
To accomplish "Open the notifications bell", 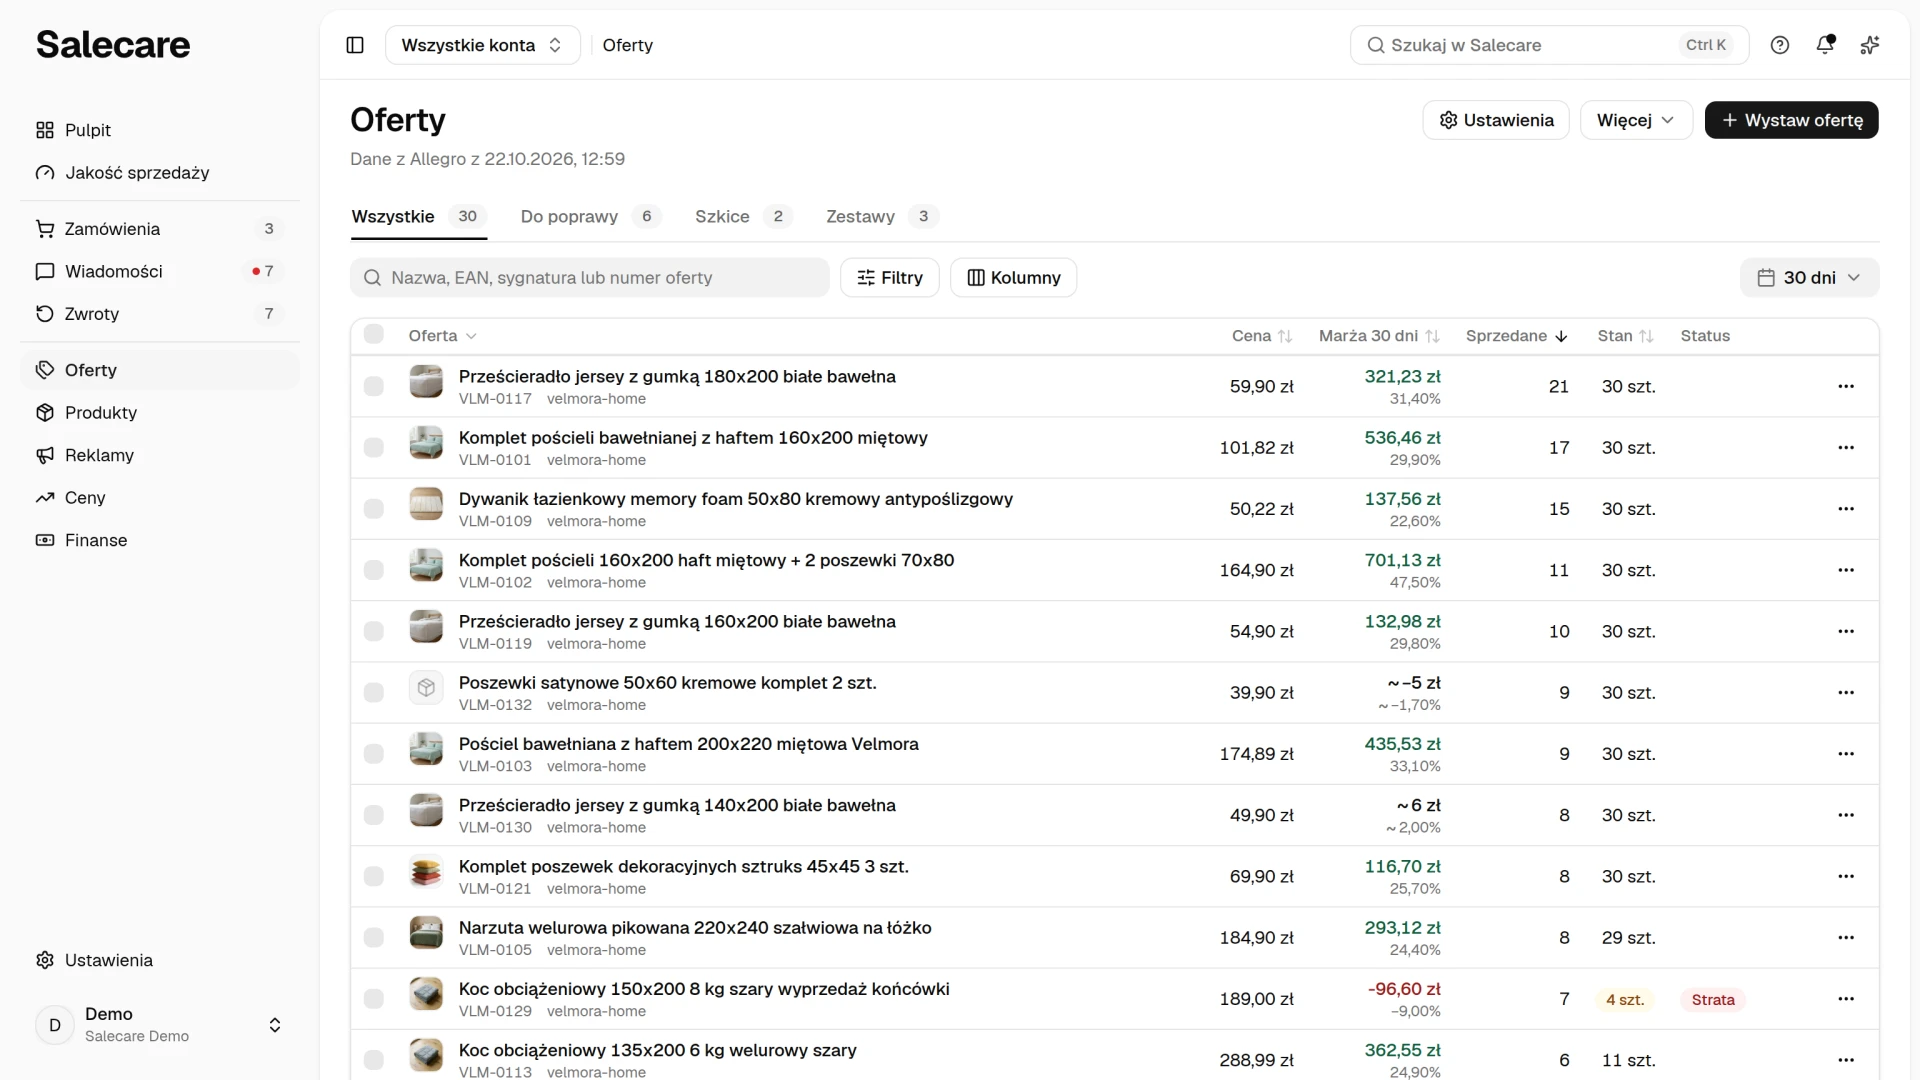I will (1825, 45).
